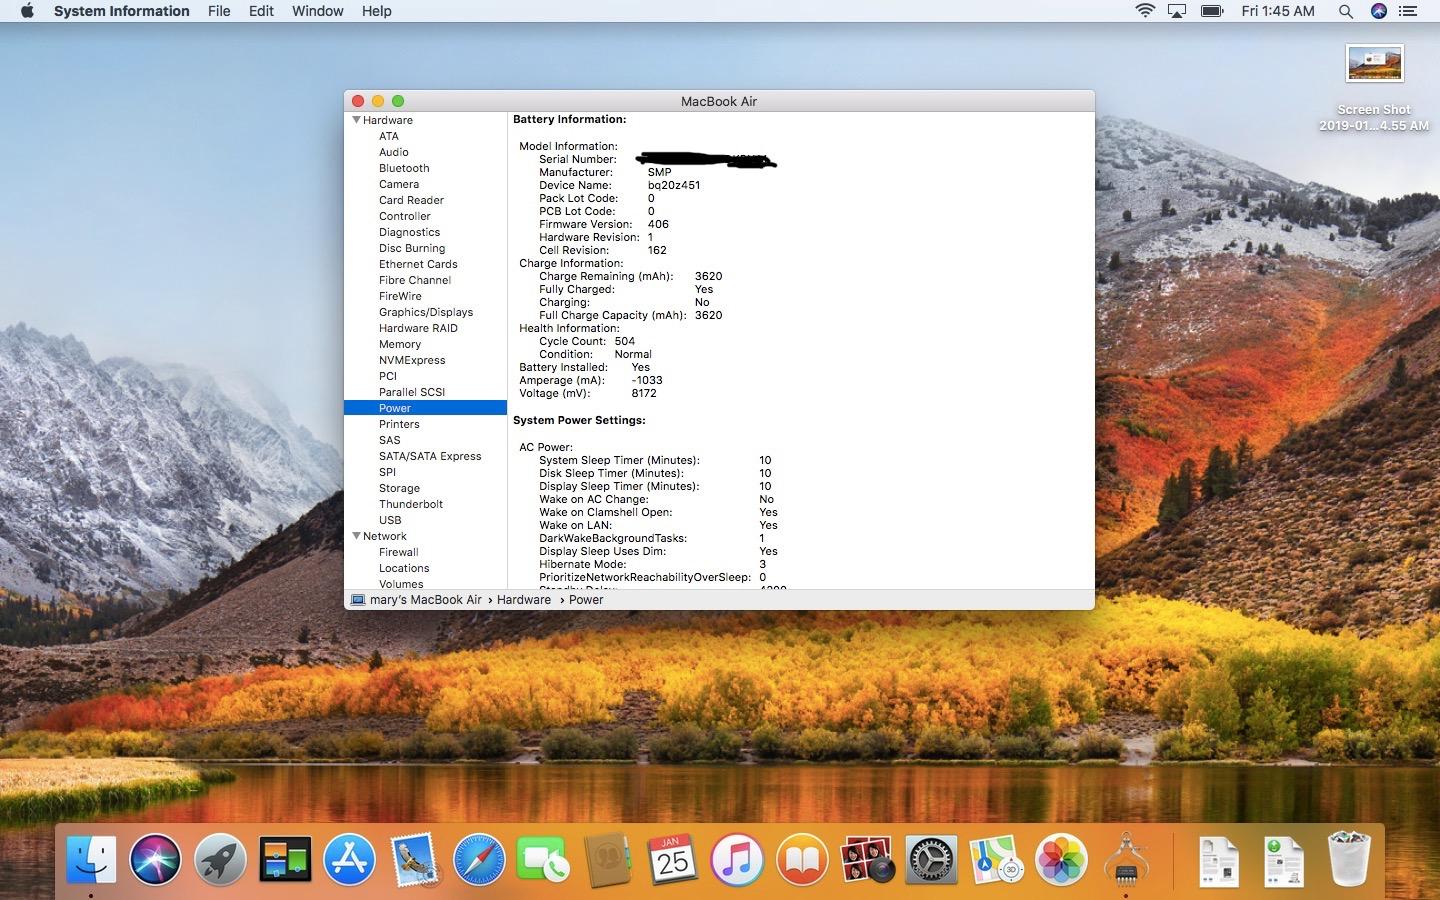Select the highlighted Power entry
The width and height of the screenshot is (1440, 900).
tap(425, 408)
